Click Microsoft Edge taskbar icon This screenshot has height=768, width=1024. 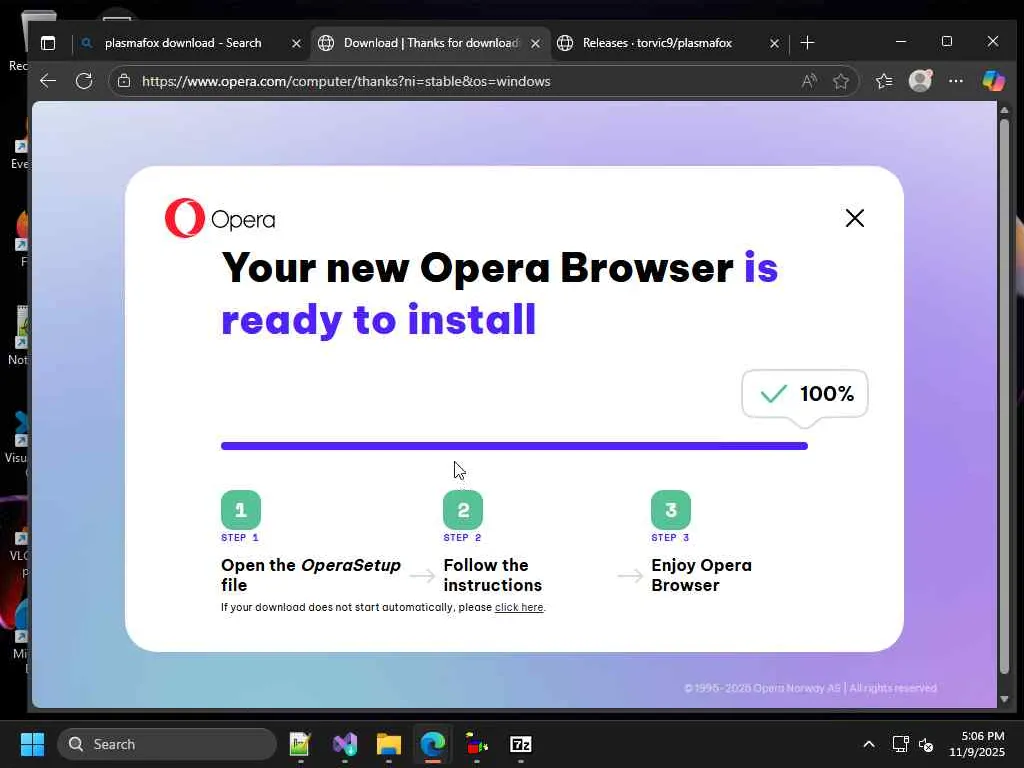pyautogui.click(x=432, y=744)
